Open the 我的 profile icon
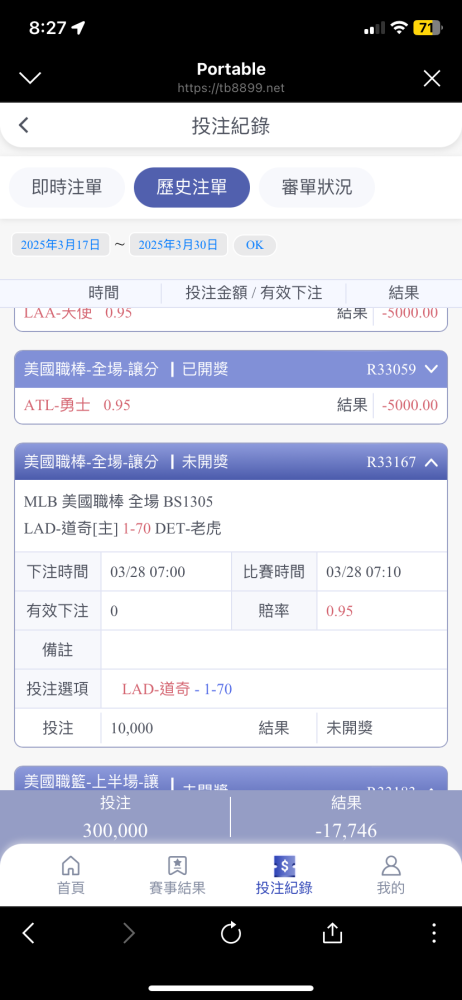 391,865
